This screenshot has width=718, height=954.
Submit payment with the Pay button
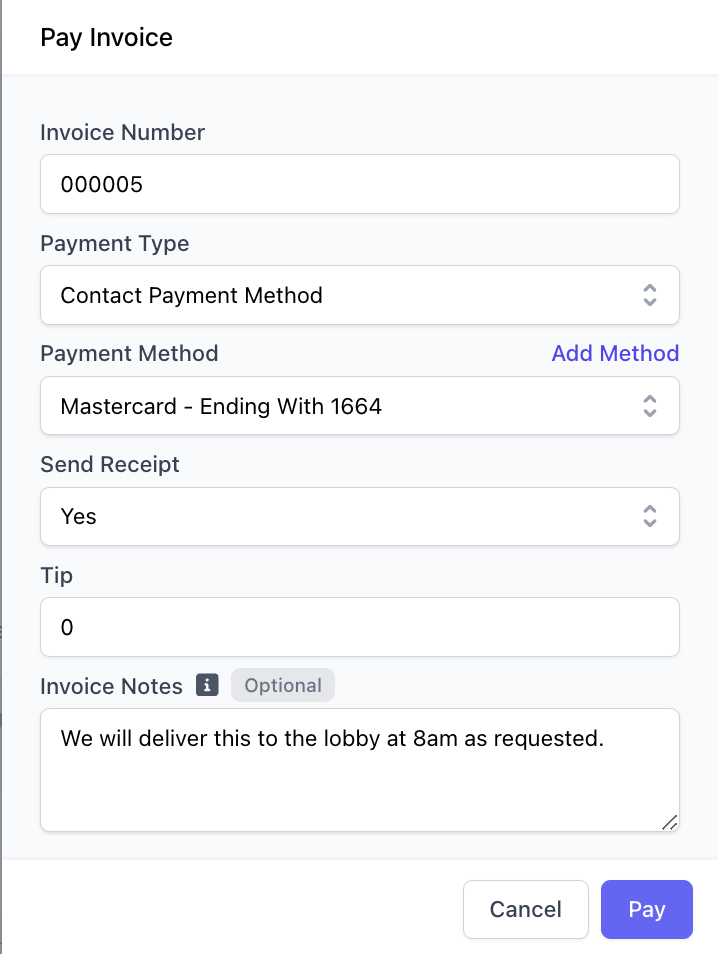click(x=647, y=910)
